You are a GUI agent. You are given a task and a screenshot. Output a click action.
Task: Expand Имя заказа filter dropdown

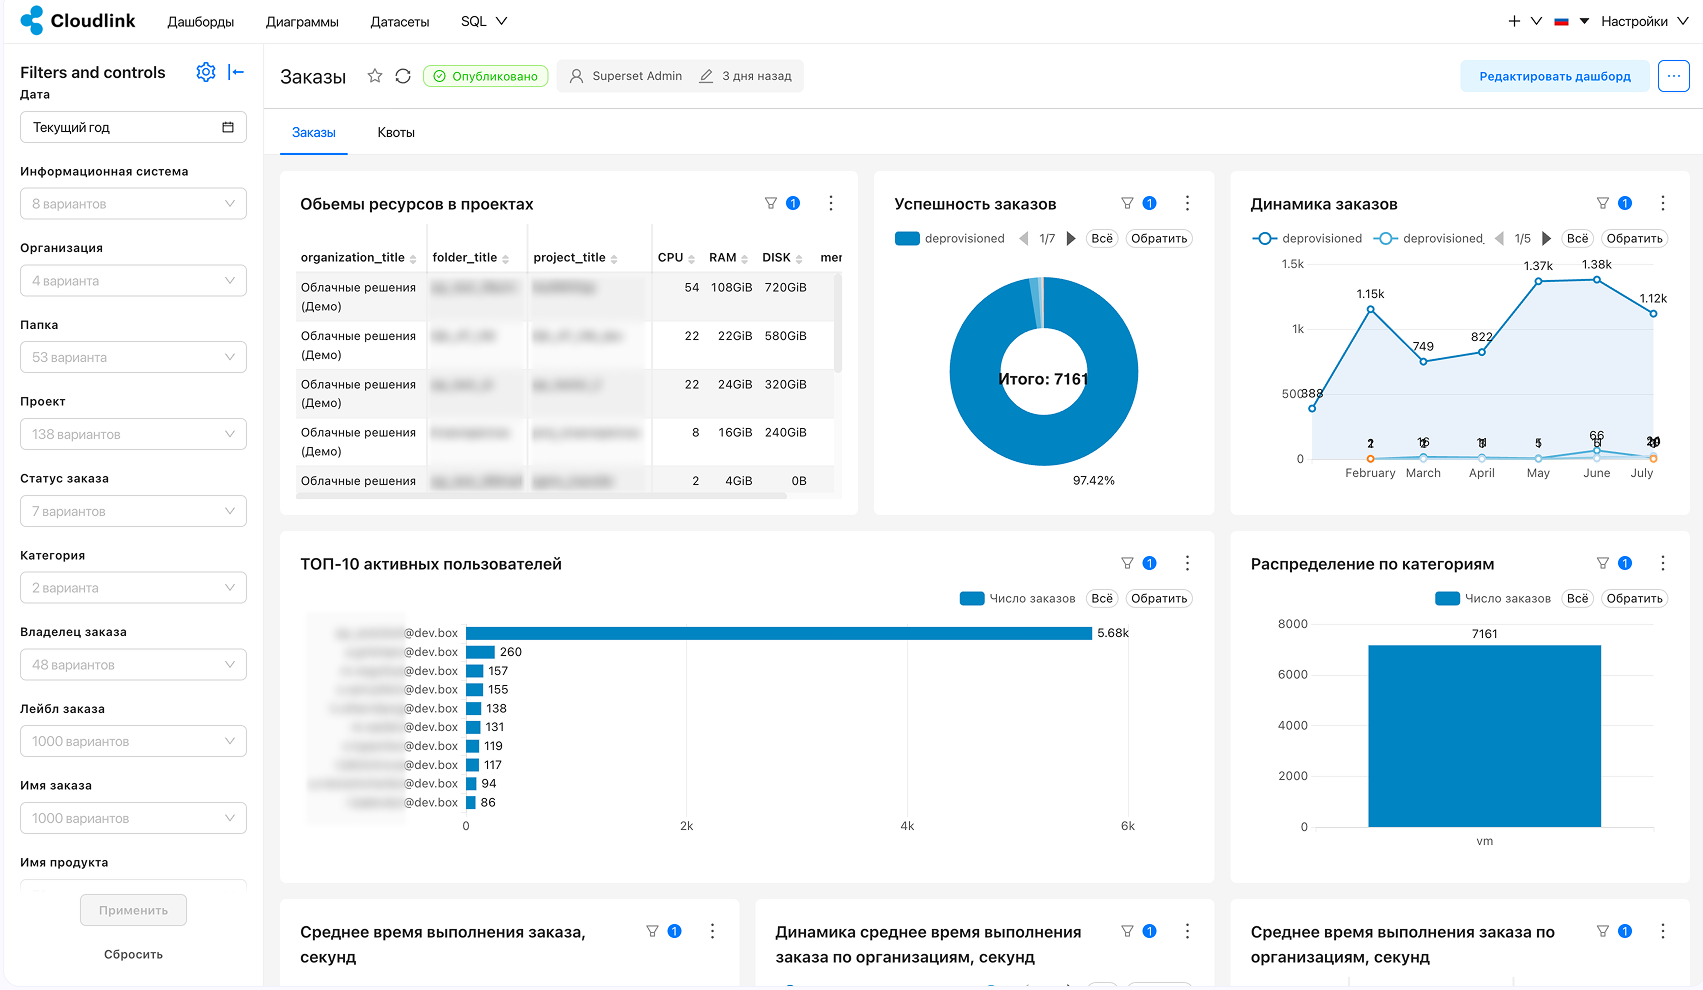pos(133,818)
